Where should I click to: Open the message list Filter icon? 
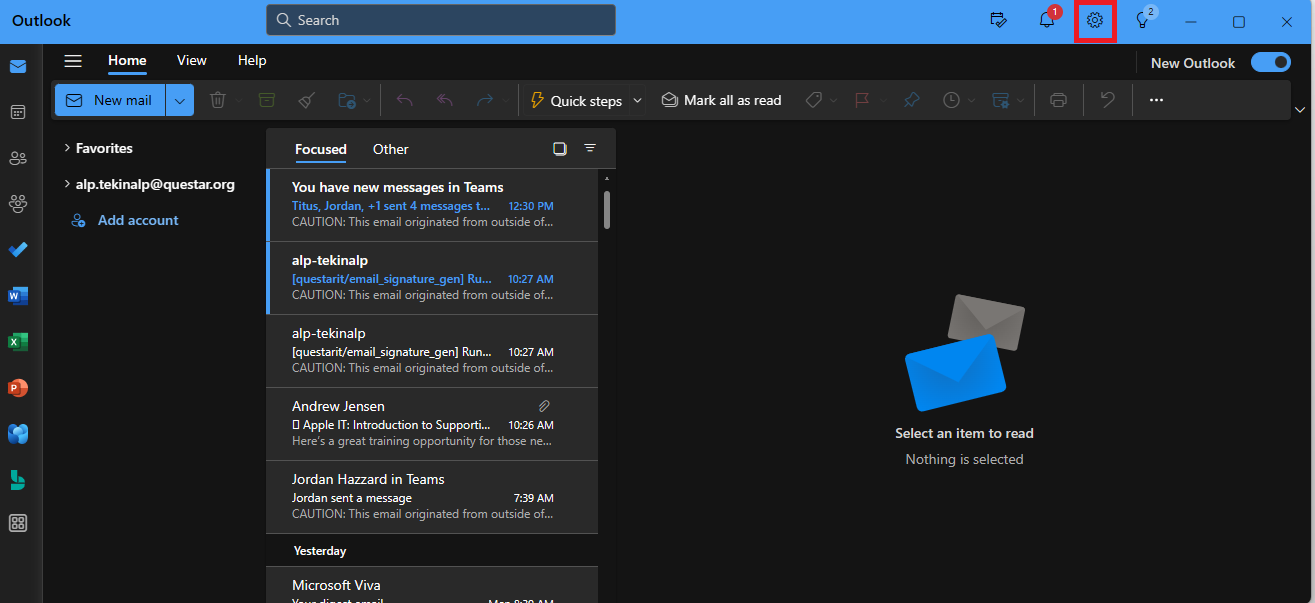point(590,148)
